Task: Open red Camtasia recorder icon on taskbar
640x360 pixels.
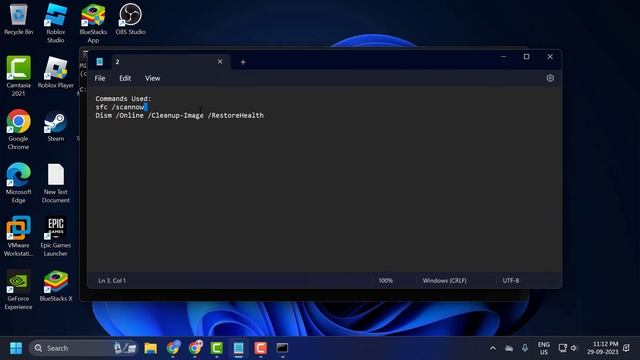Action: 260,348
